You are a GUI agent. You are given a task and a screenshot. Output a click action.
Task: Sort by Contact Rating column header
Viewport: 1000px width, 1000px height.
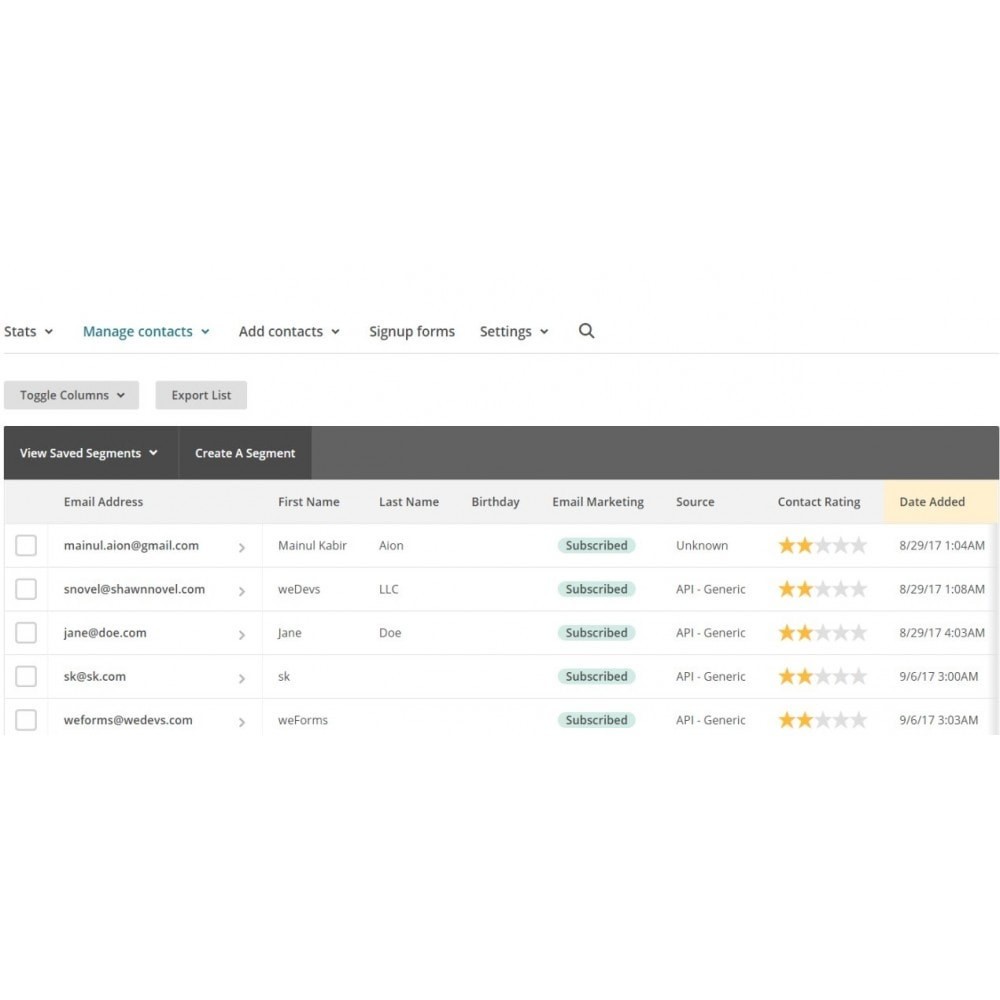819,502
